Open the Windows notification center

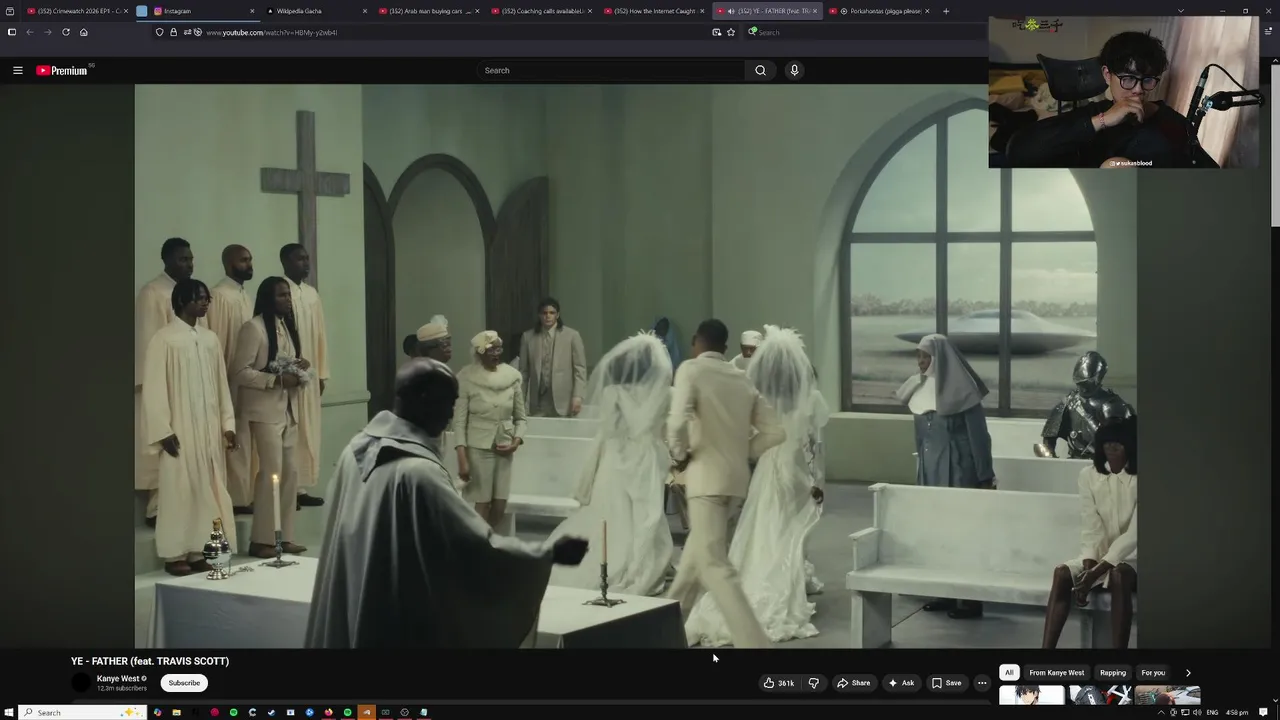click(x=1264, y=712)
